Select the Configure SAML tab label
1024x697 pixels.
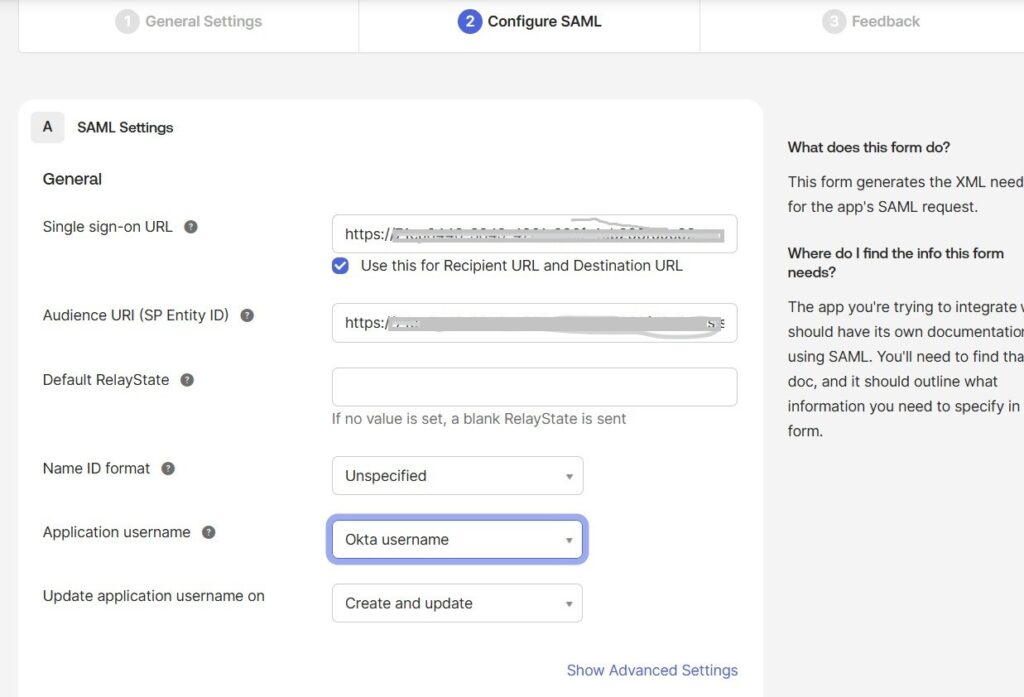click(x=544, y=21)
